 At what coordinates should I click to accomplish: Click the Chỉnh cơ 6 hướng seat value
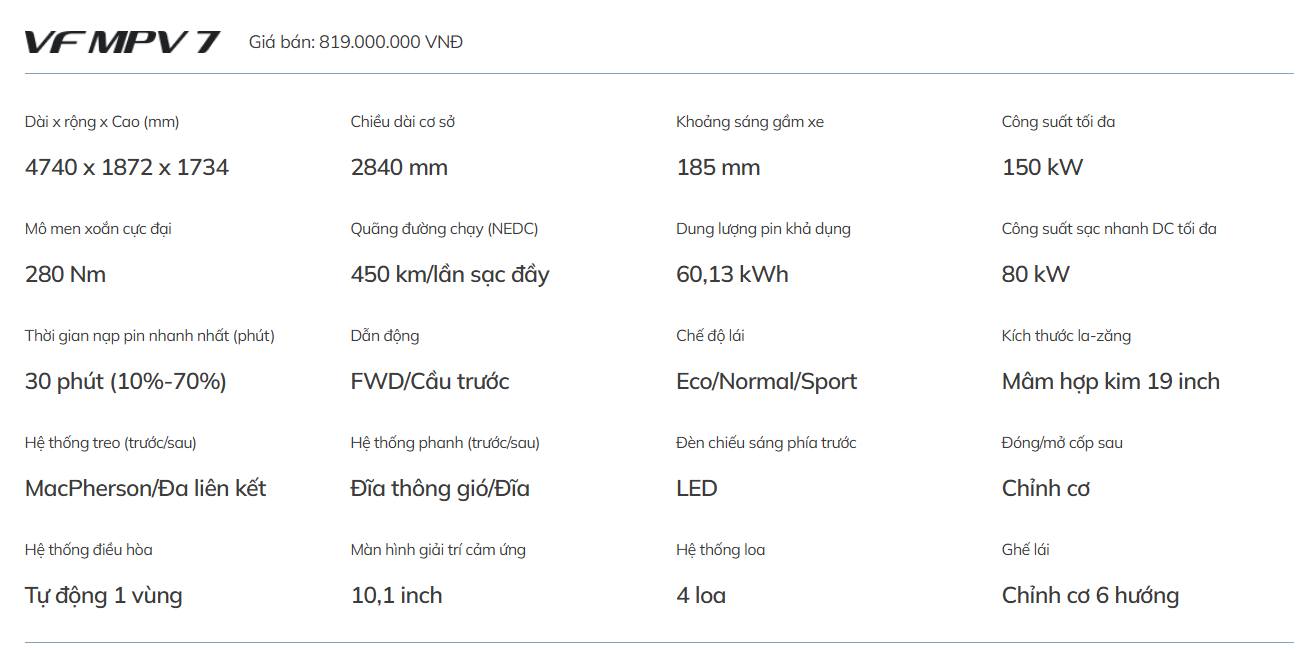click(x=1090, y=595)
